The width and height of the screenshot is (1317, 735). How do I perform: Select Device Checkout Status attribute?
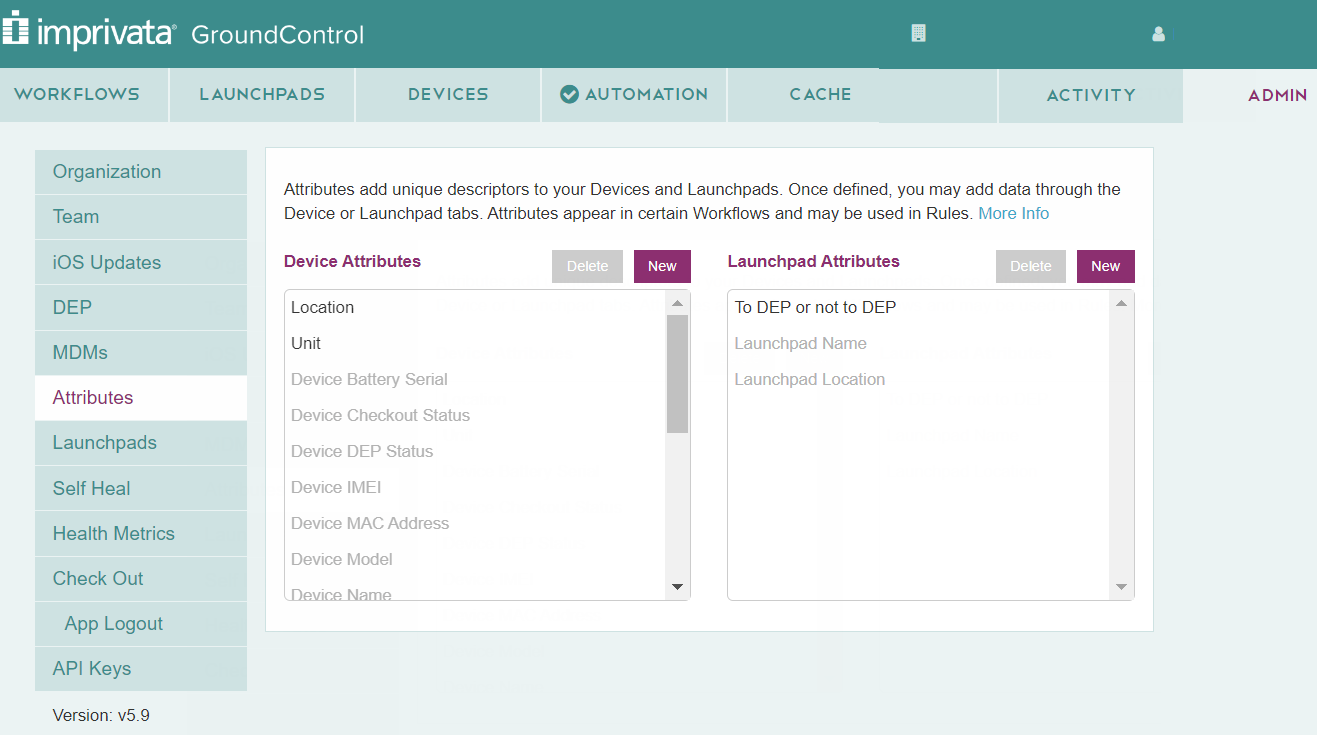[x=476, y=416]
